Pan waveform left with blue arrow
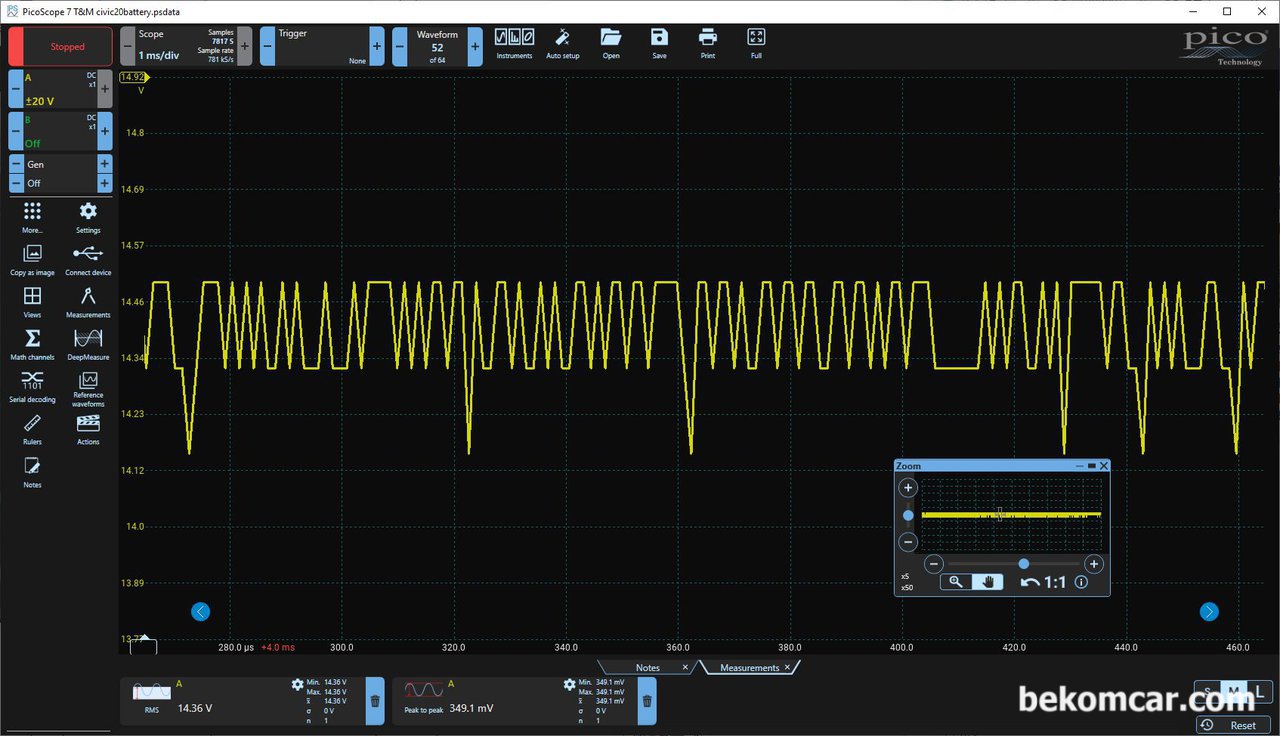This screenshot has height=736, width=1280. coord(200,612)
